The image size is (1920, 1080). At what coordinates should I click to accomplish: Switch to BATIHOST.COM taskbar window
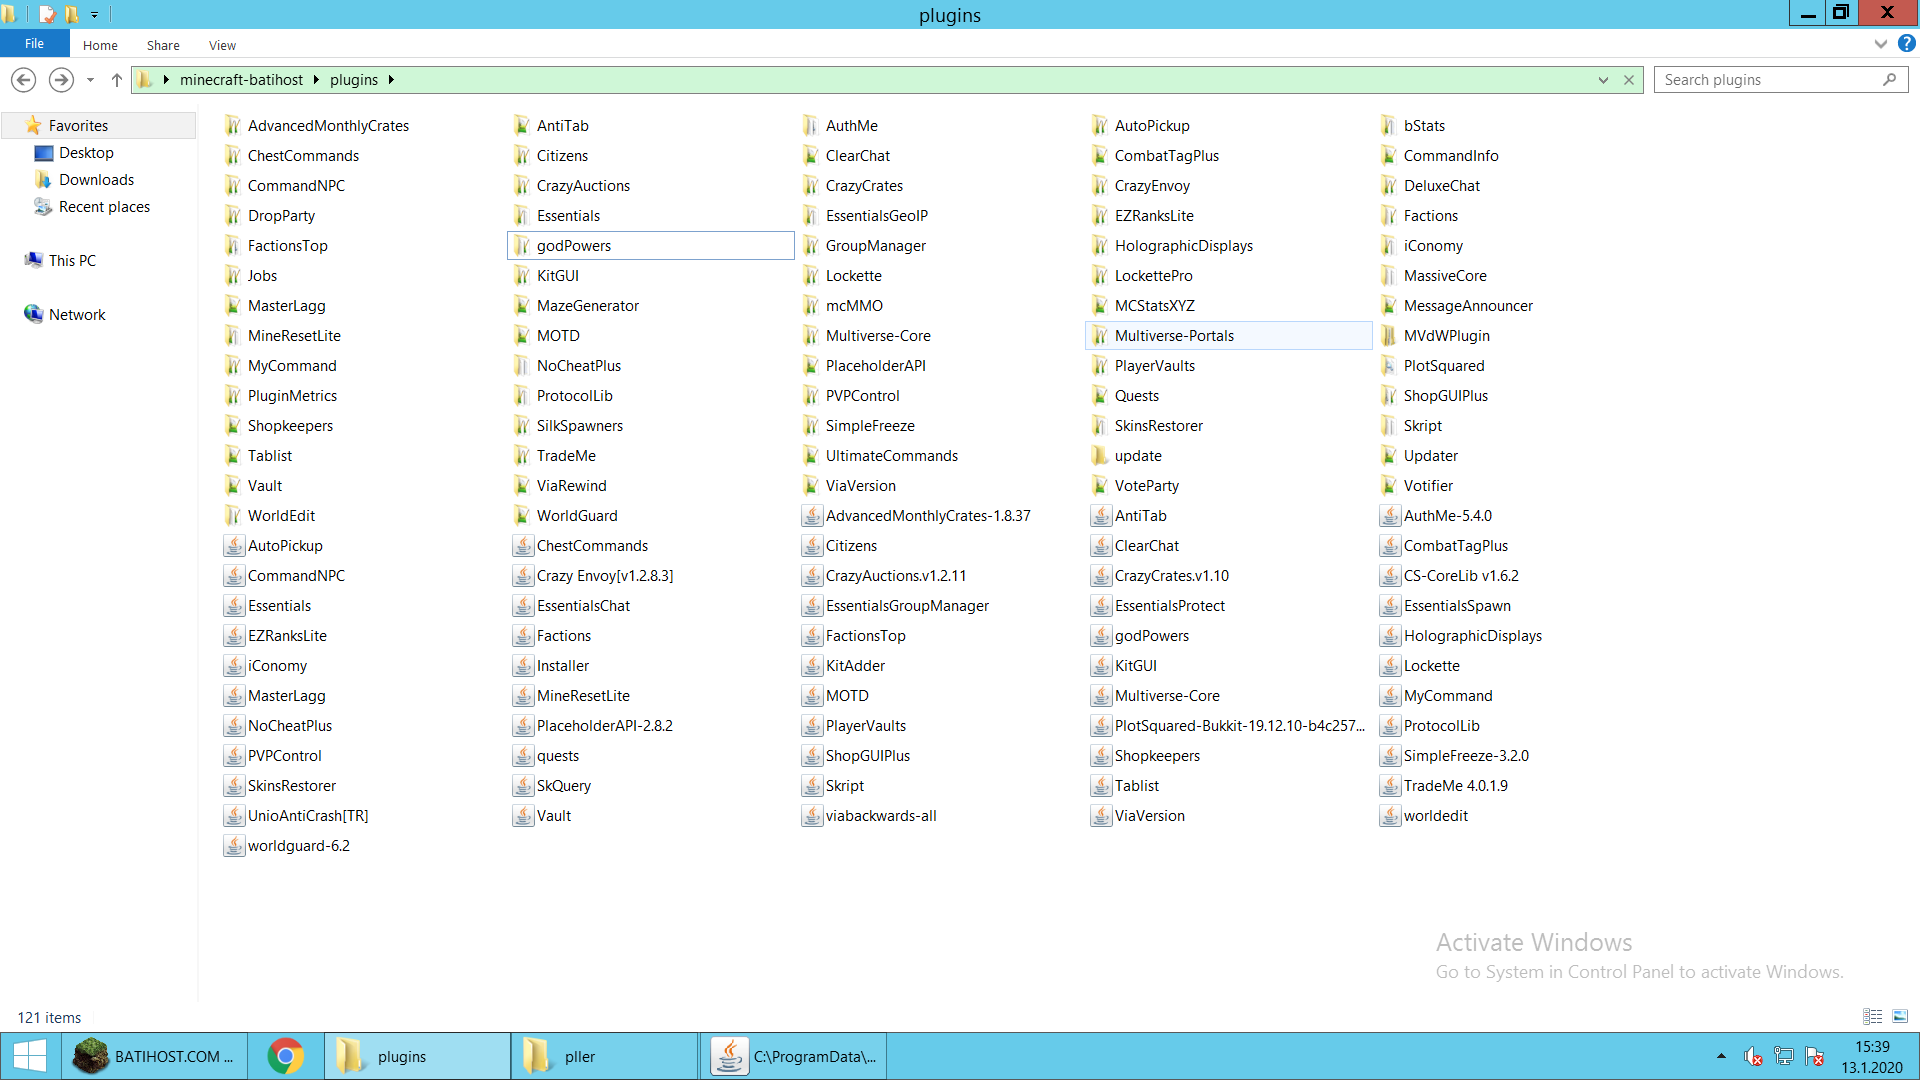[x=155, y=1056]
